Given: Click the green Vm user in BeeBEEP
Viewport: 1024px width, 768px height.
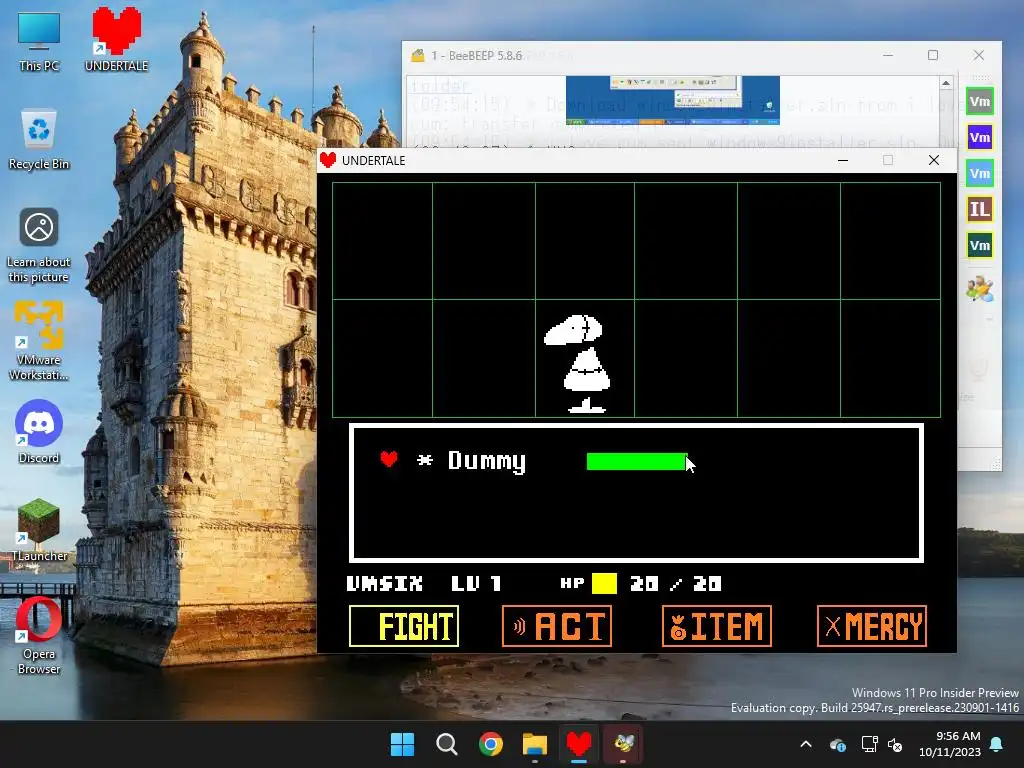Looking at the screenshot, I should tap(980, 101).
